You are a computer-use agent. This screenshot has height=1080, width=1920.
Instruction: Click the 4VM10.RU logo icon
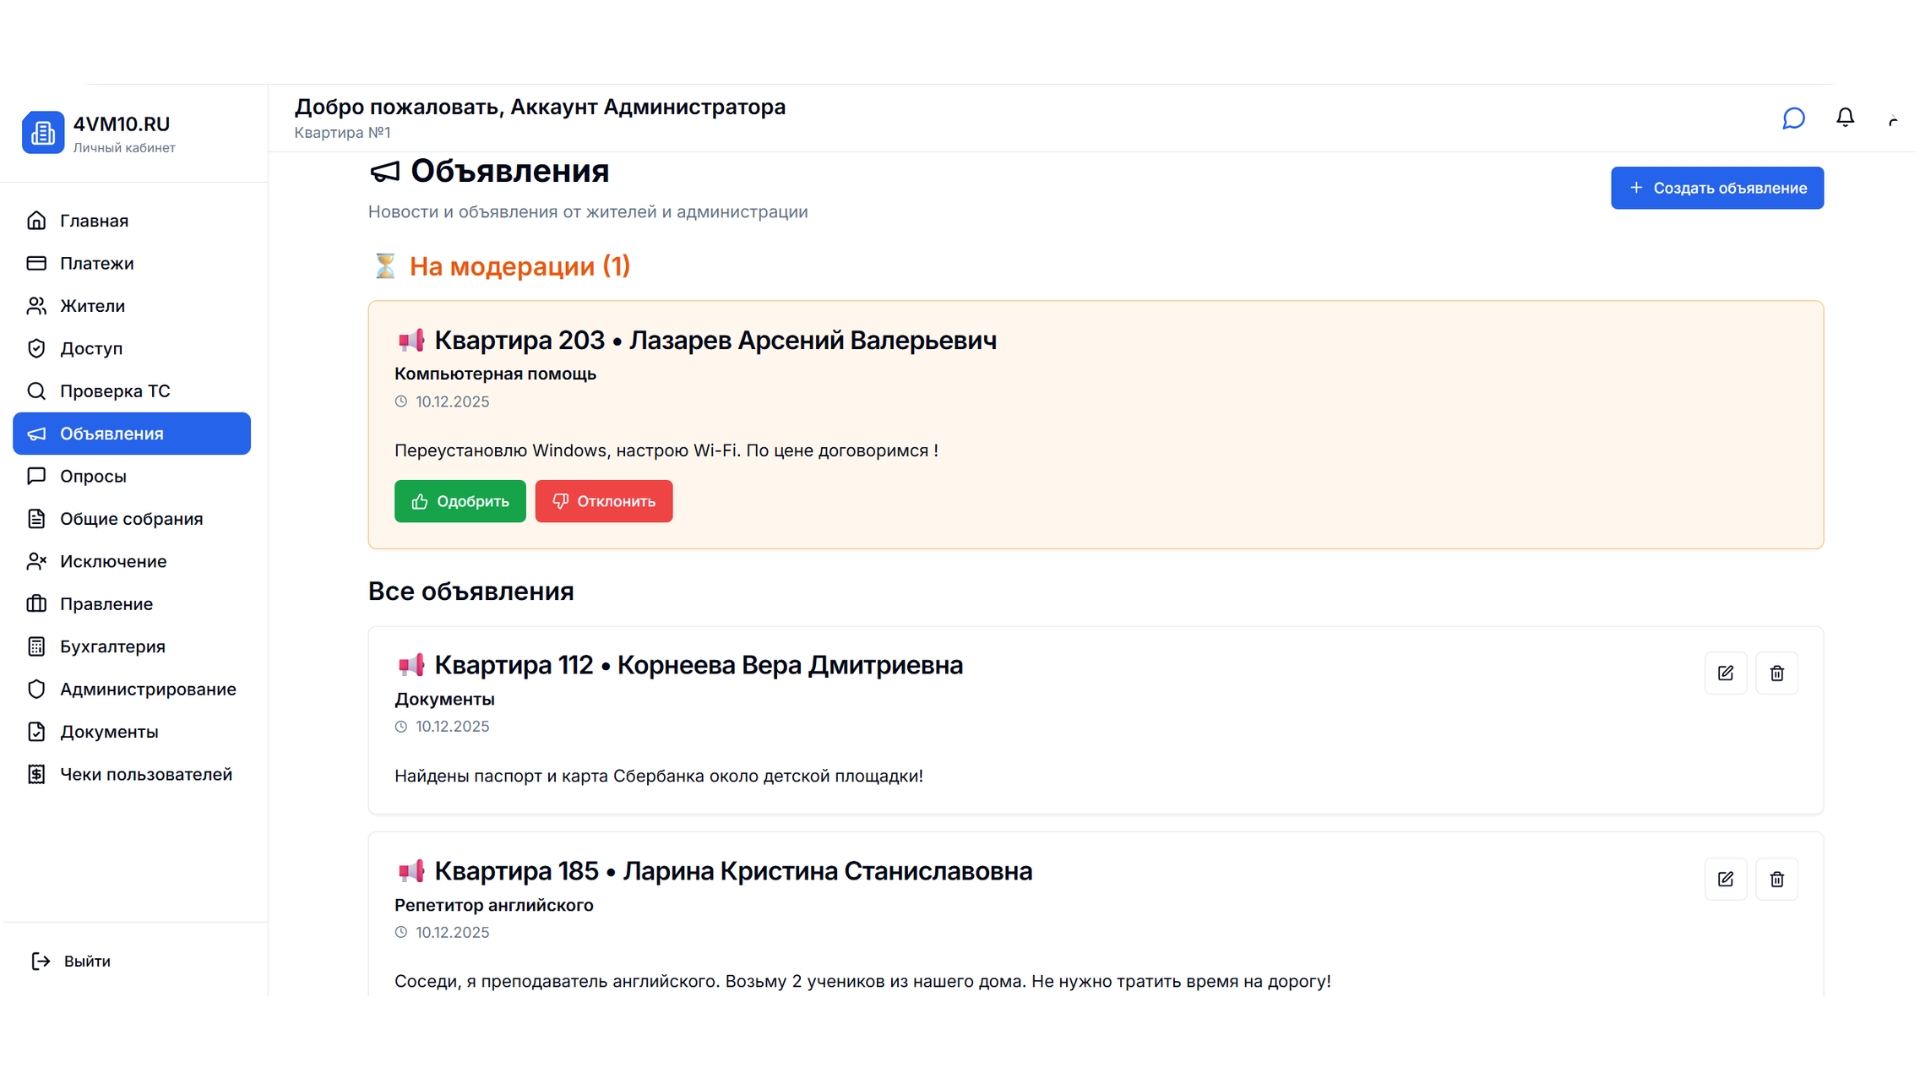43,132
